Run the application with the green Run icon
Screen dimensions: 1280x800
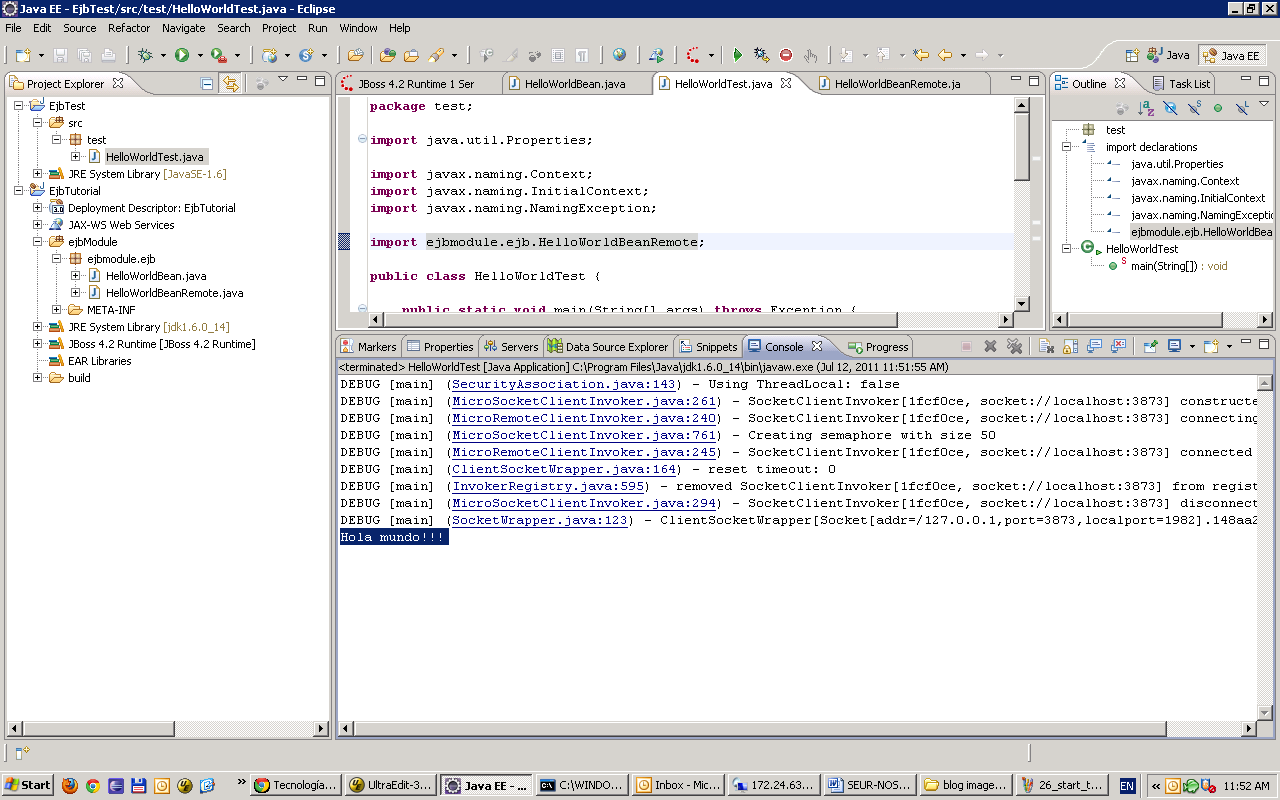182,55
